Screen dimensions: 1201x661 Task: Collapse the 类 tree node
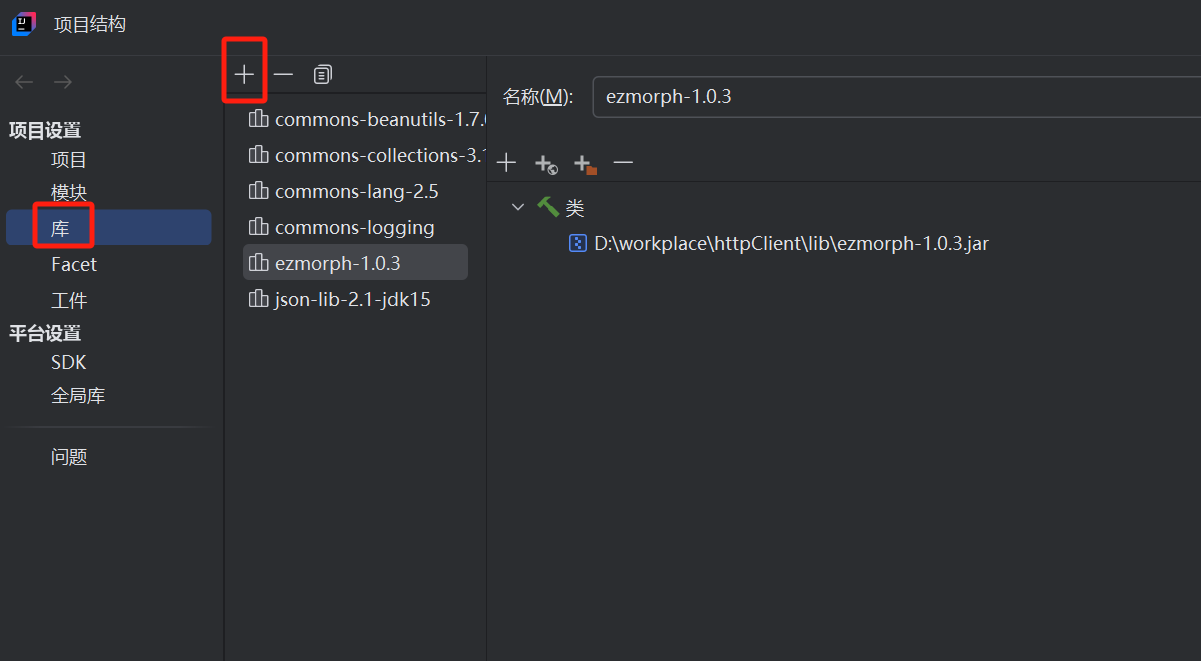(517, 207)
